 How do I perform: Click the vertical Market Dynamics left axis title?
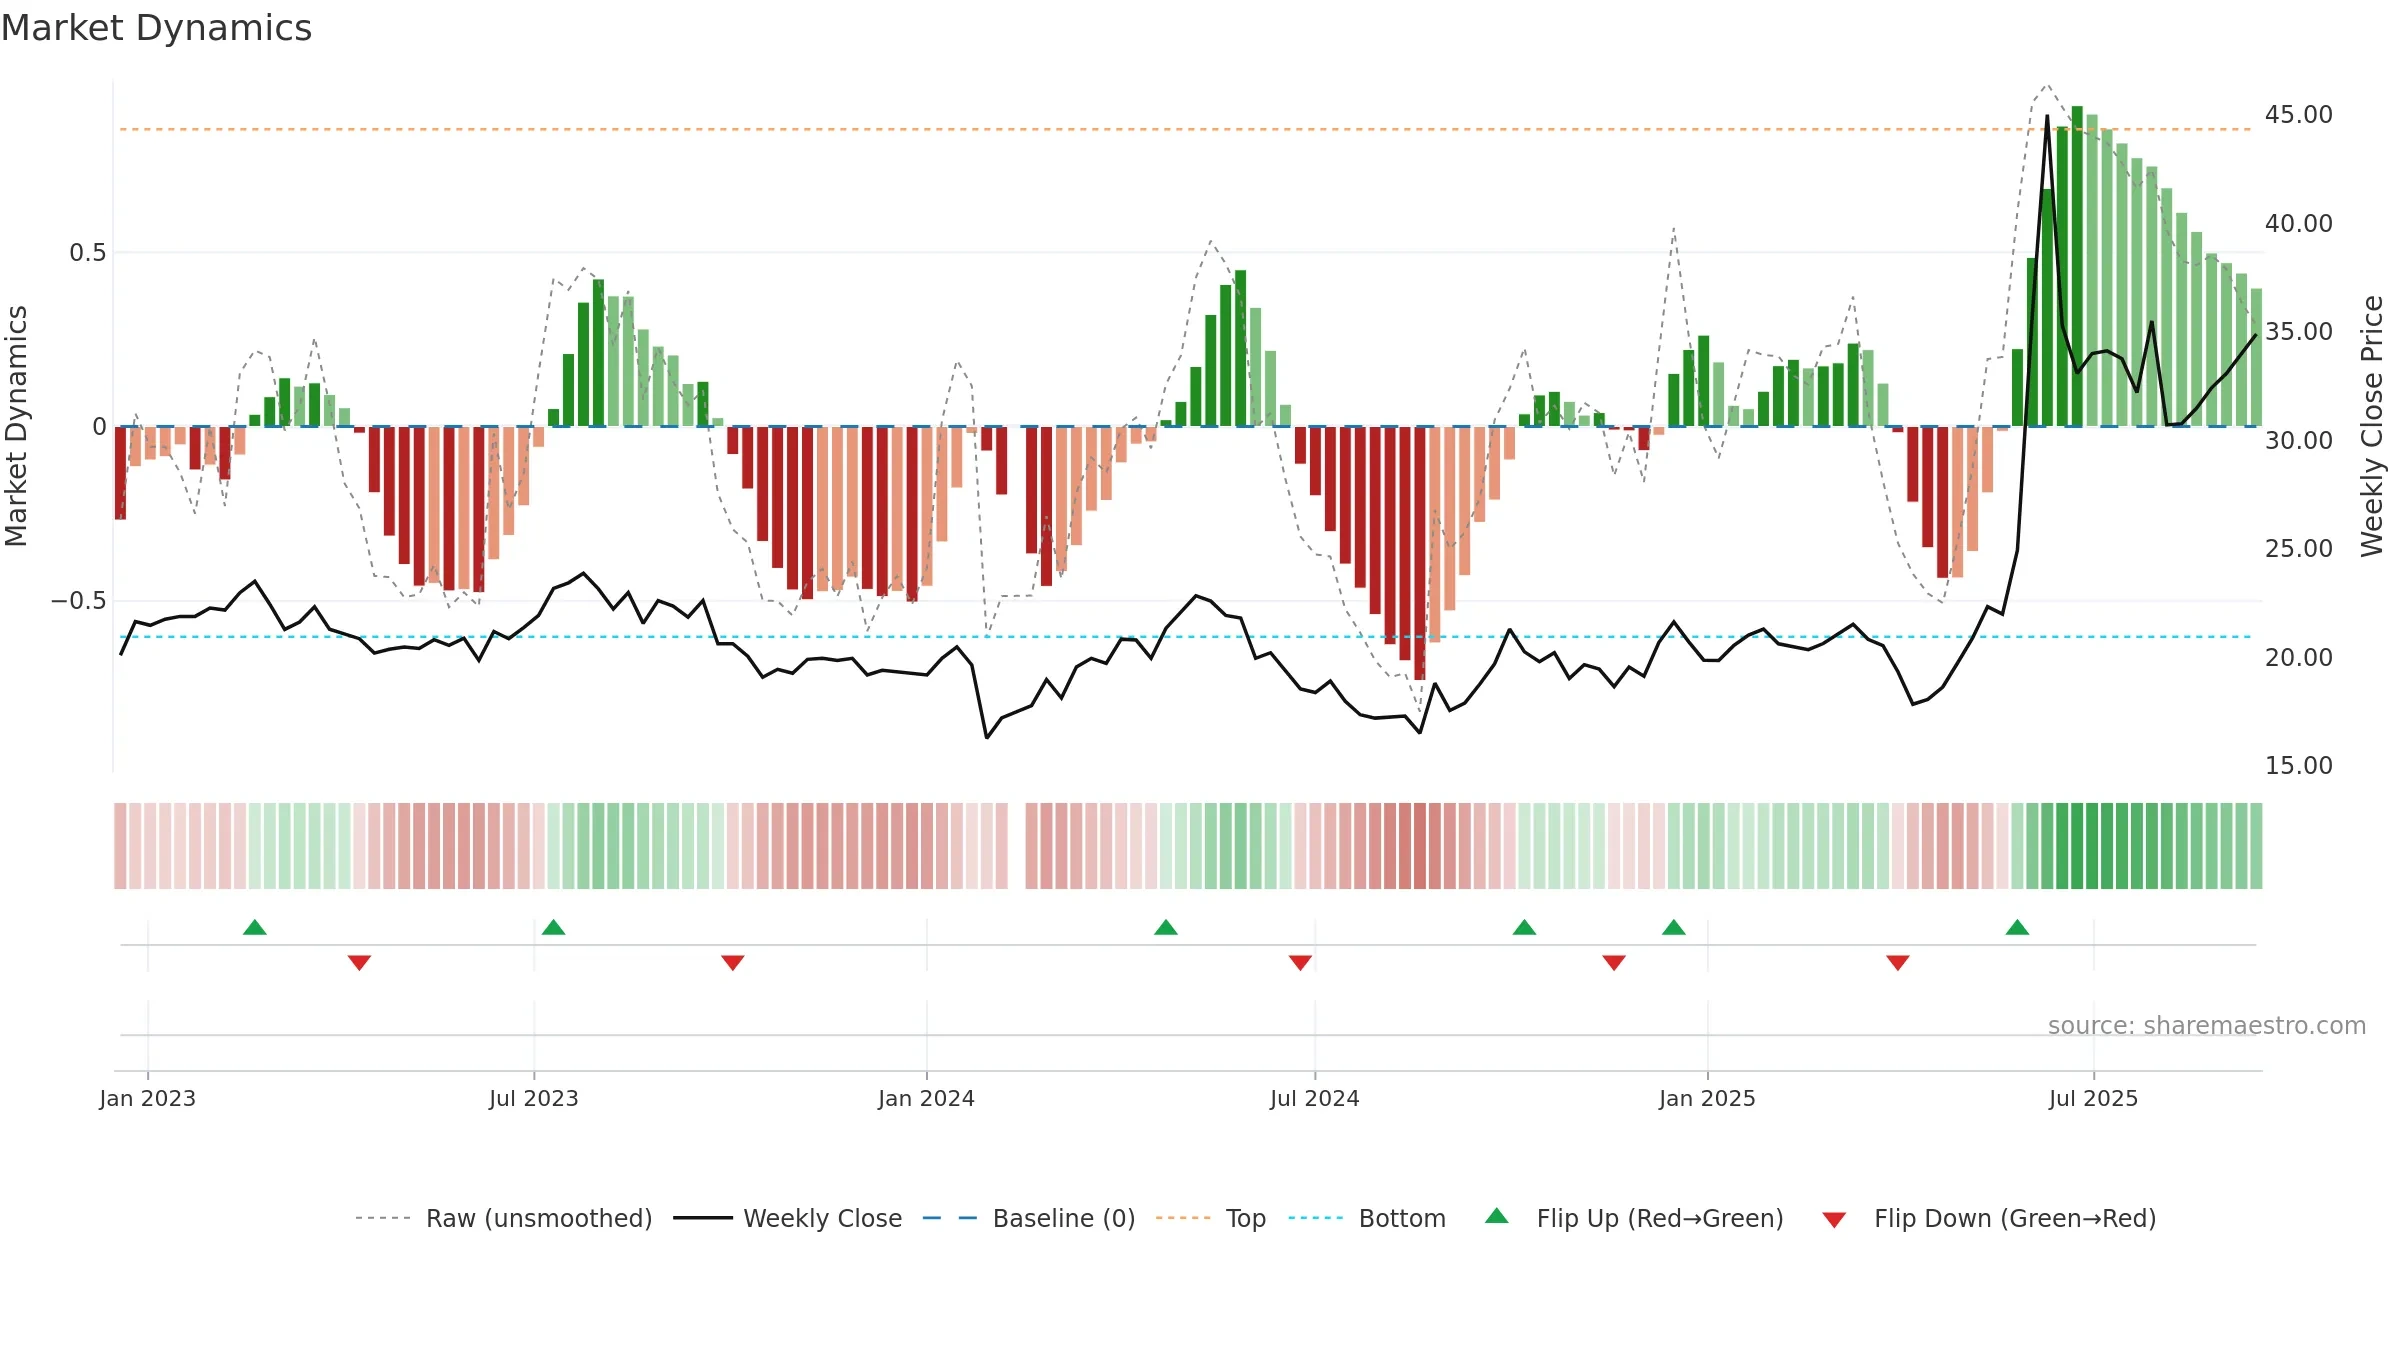pyautogui.click(x=16, y=426)
